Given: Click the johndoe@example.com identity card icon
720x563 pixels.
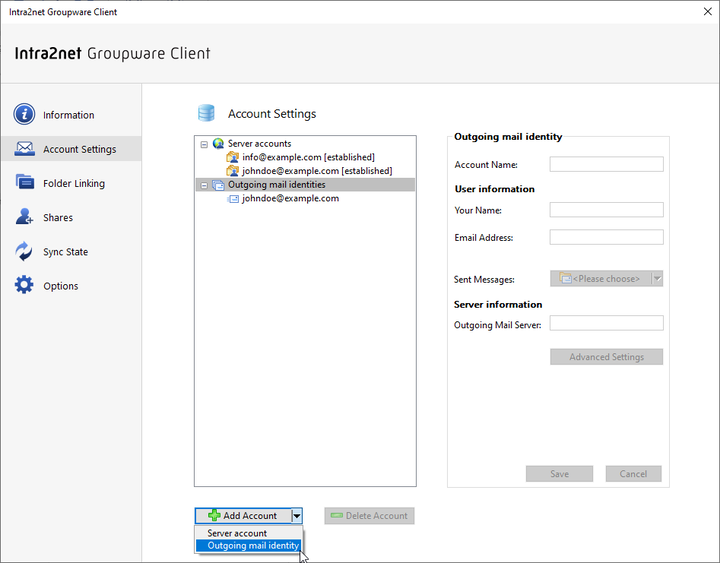Looking at the screenshot, I should (x=233, y=199).
